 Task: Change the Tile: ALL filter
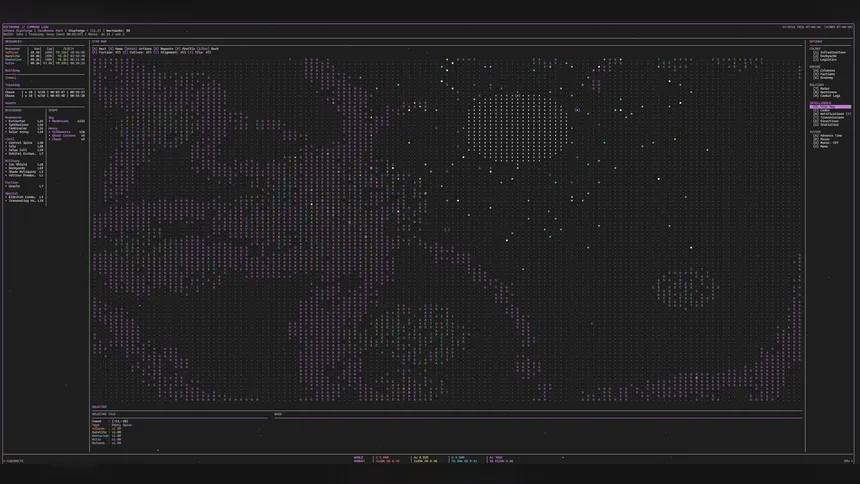point(202,52)
